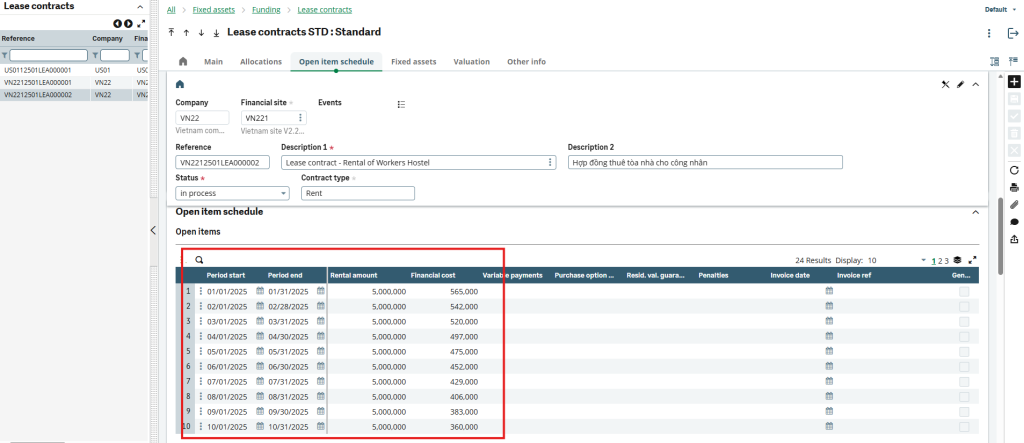
Task: Open comments via the speech bubble icon
Action: (x=1015, y=221)
